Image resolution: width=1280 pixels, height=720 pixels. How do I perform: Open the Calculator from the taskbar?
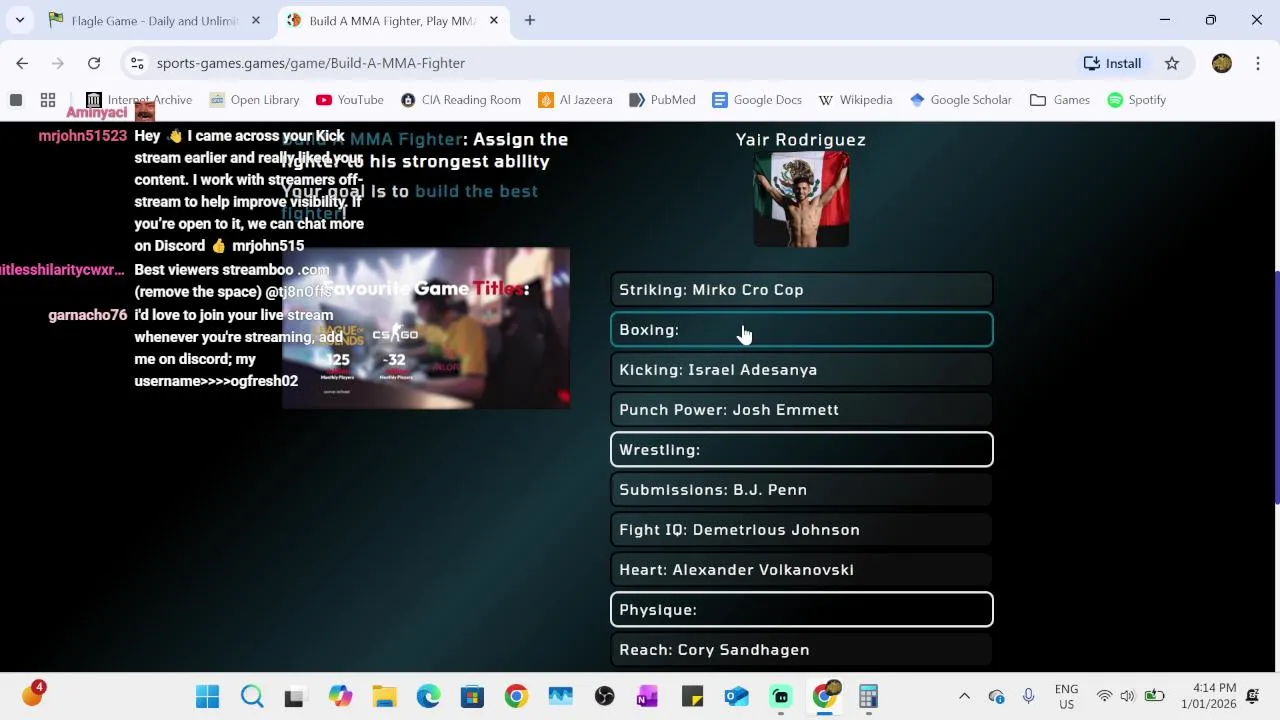[x=868, y=697]
